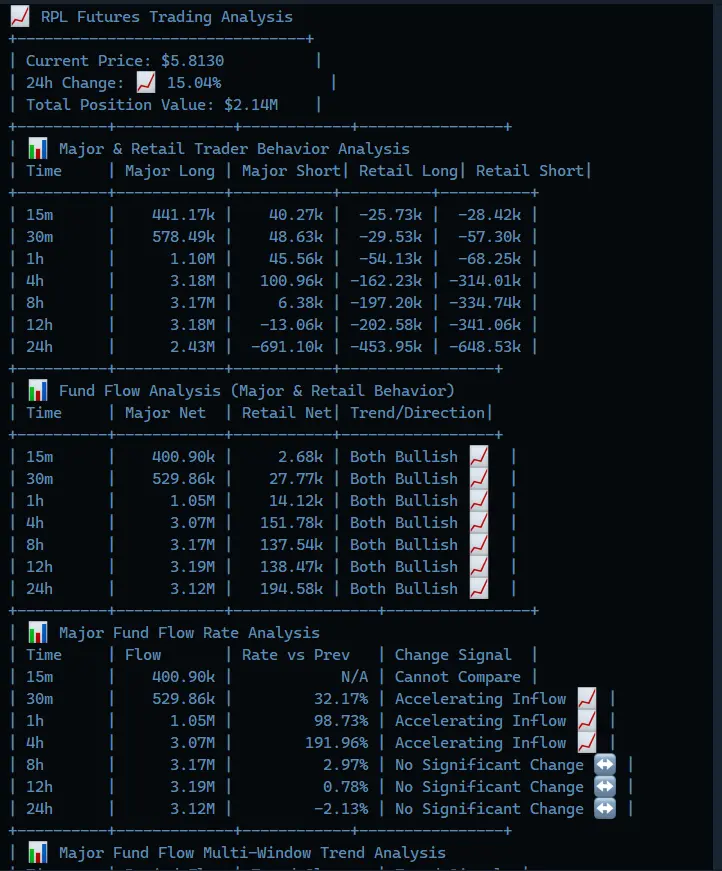Select 2.68k Retail Net value for 15m
The height and width of the screenshot is (871, 722).
(x=300, y=457)
